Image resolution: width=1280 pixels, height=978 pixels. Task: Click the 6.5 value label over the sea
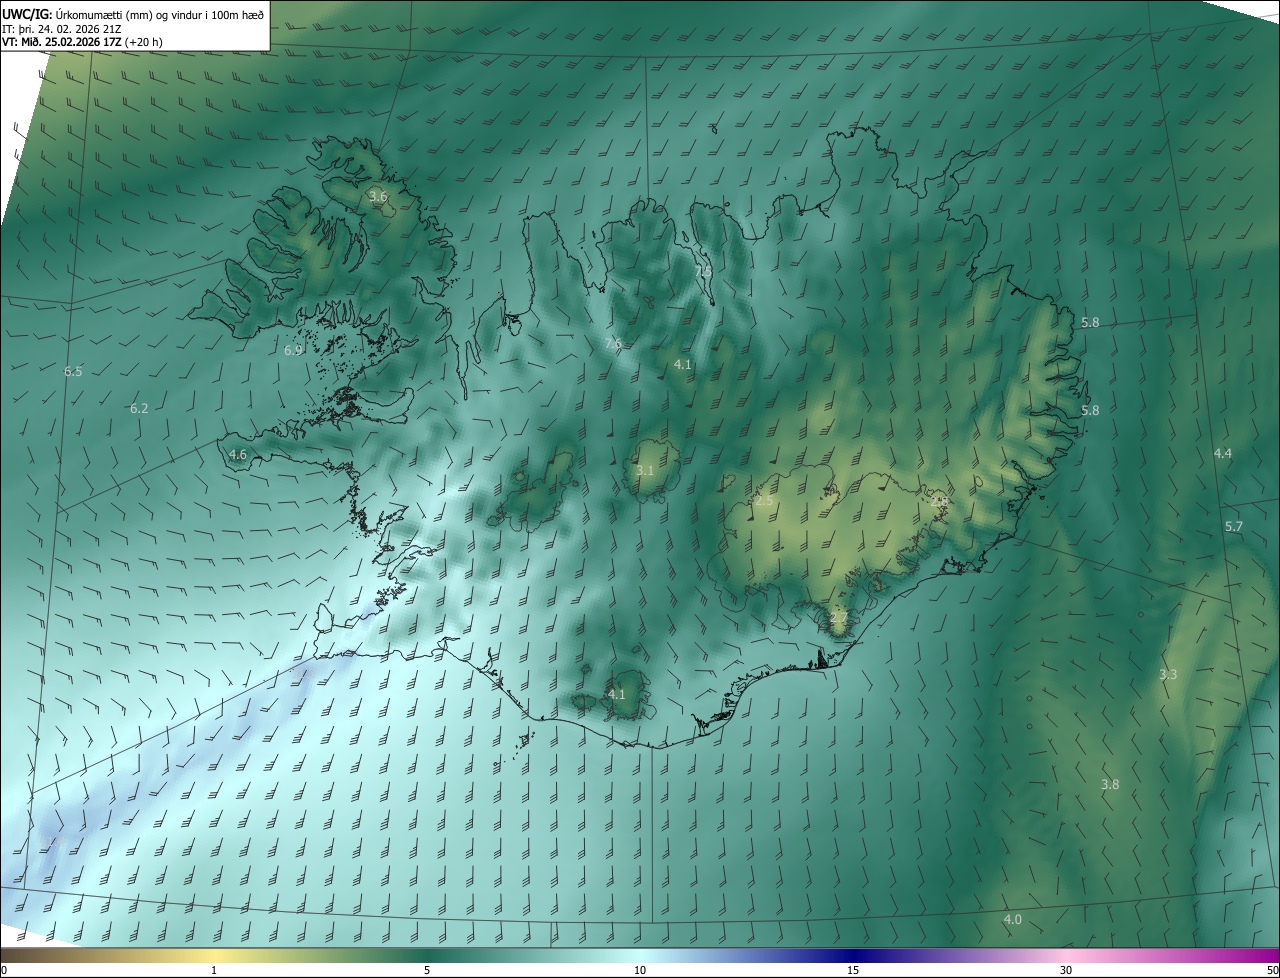73,372
